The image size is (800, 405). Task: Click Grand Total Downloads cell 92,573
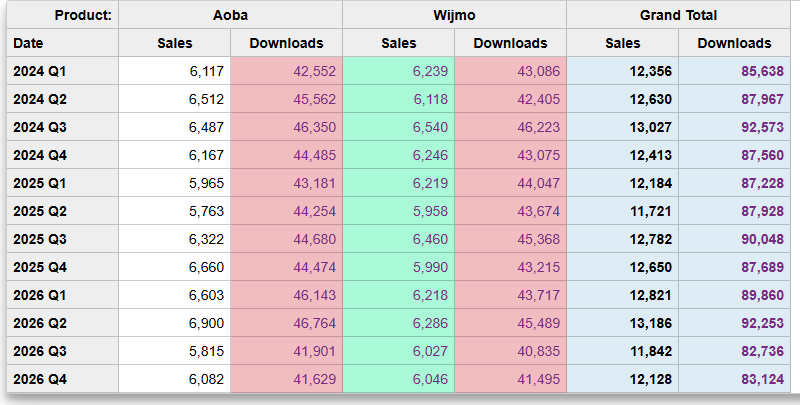tap(735, 127)
